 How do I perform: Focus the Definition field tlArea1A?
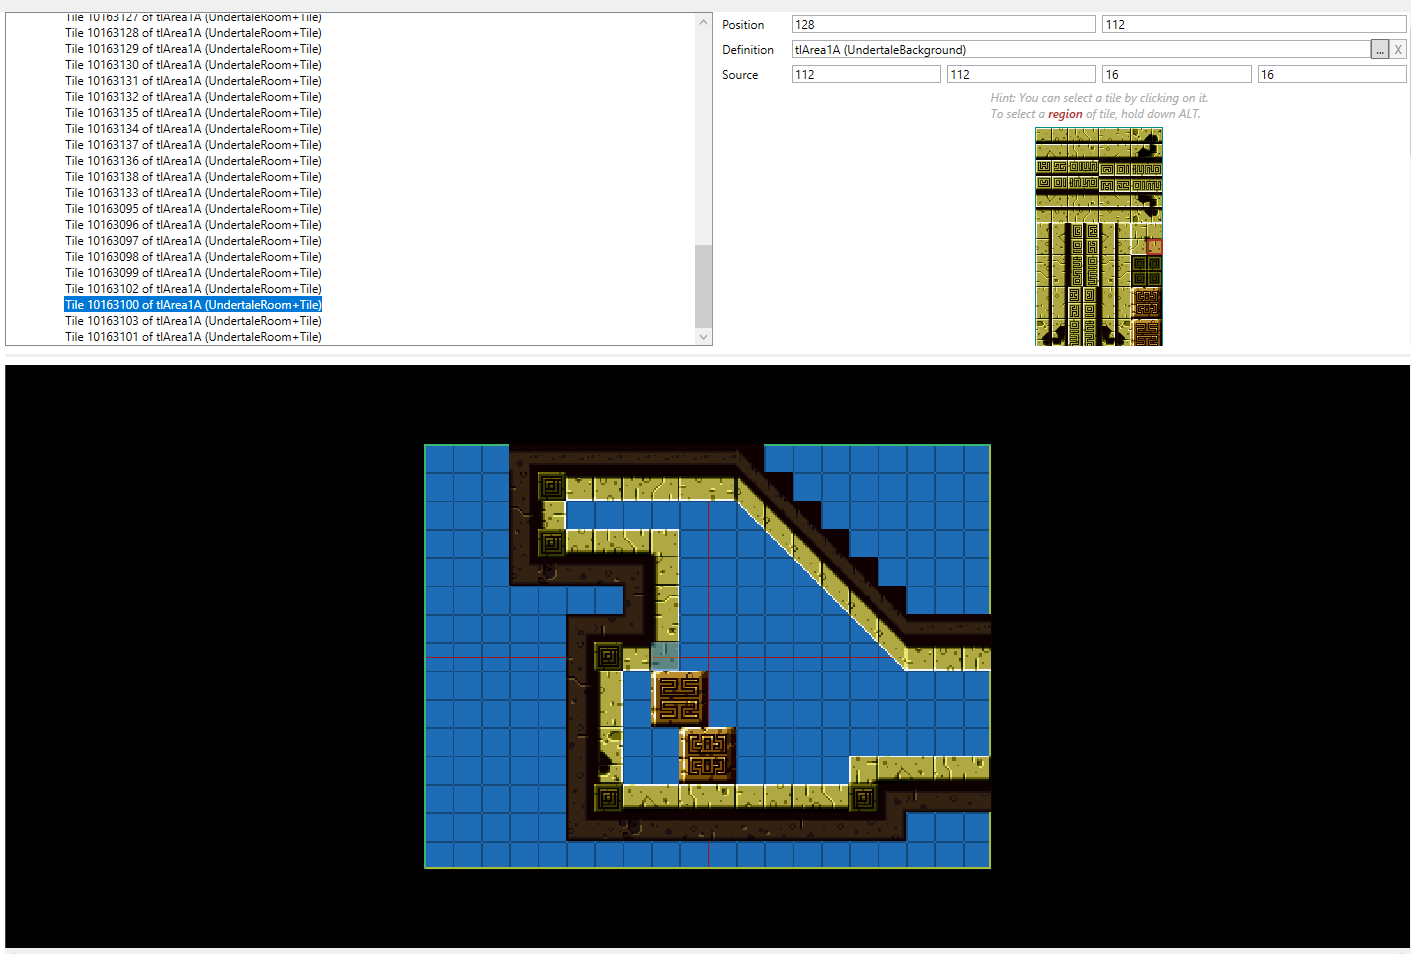point(1080,50)
